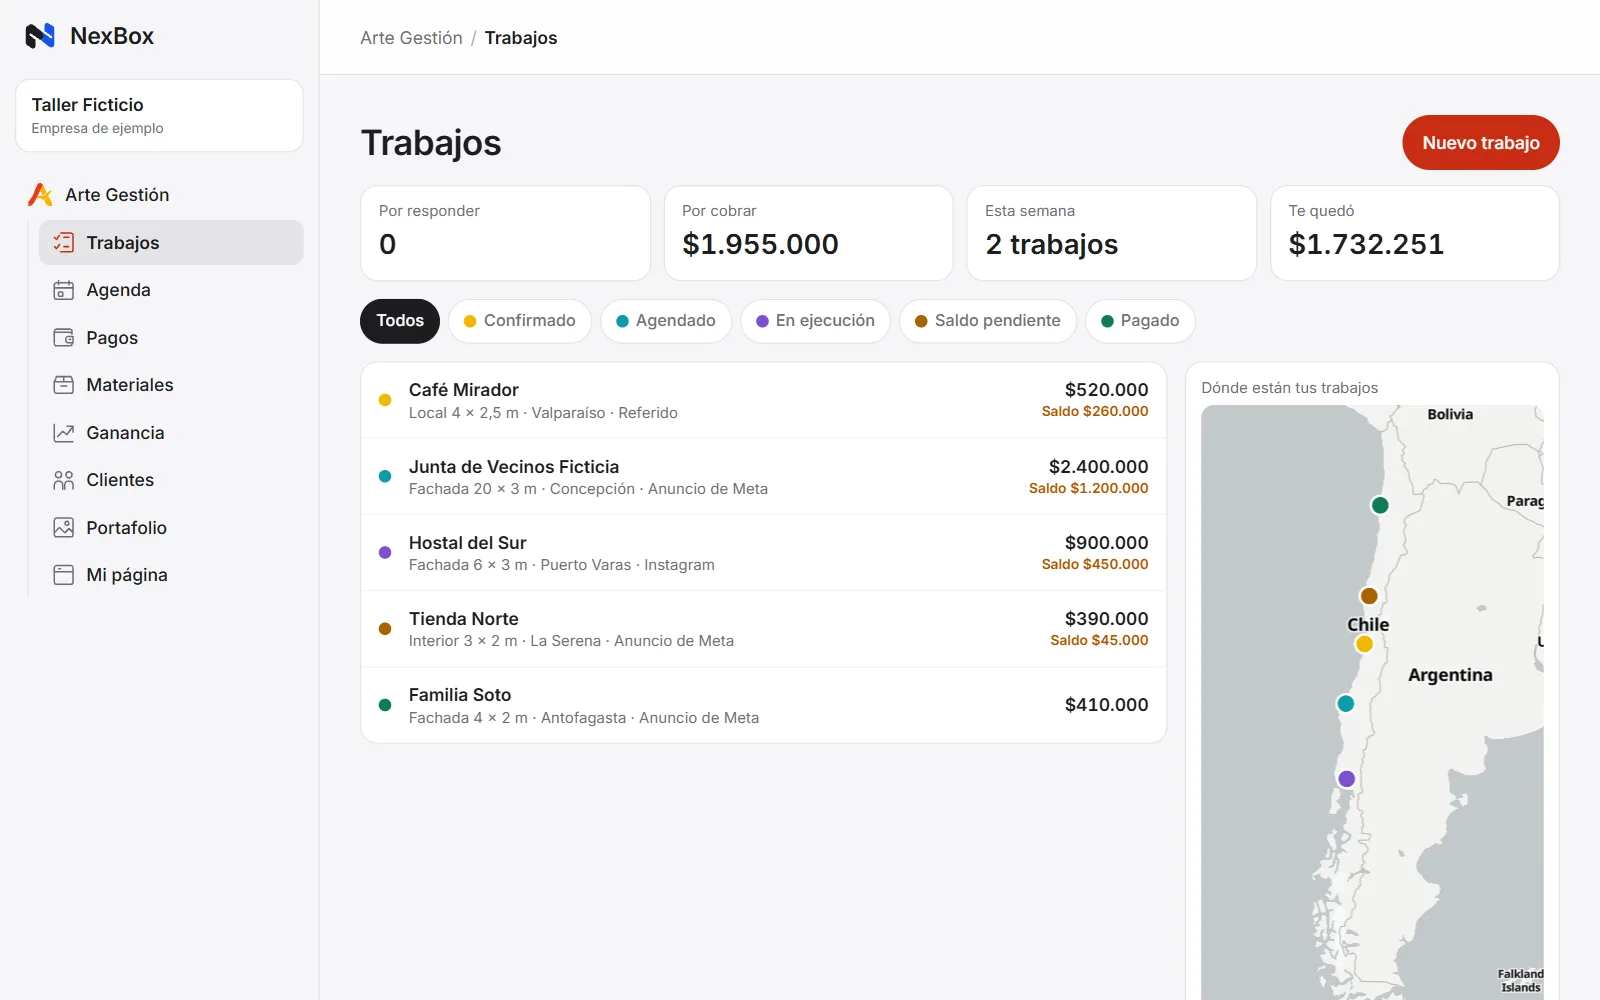Open Trabajos via its checklist icon
Viewport: 1600px width, 1000px height.
[64, 242]
